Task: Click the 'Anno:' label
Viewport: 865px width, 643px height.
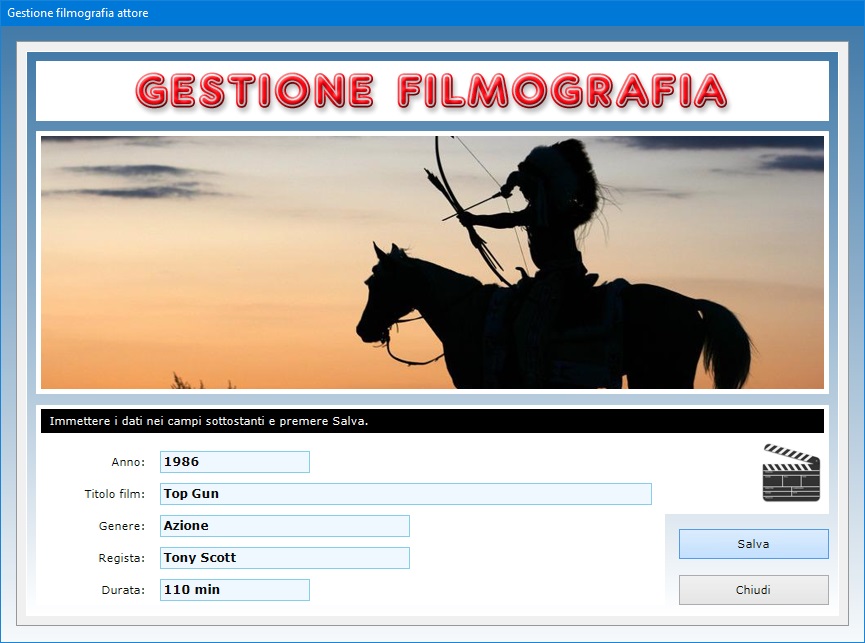Action: pos(128,462)
